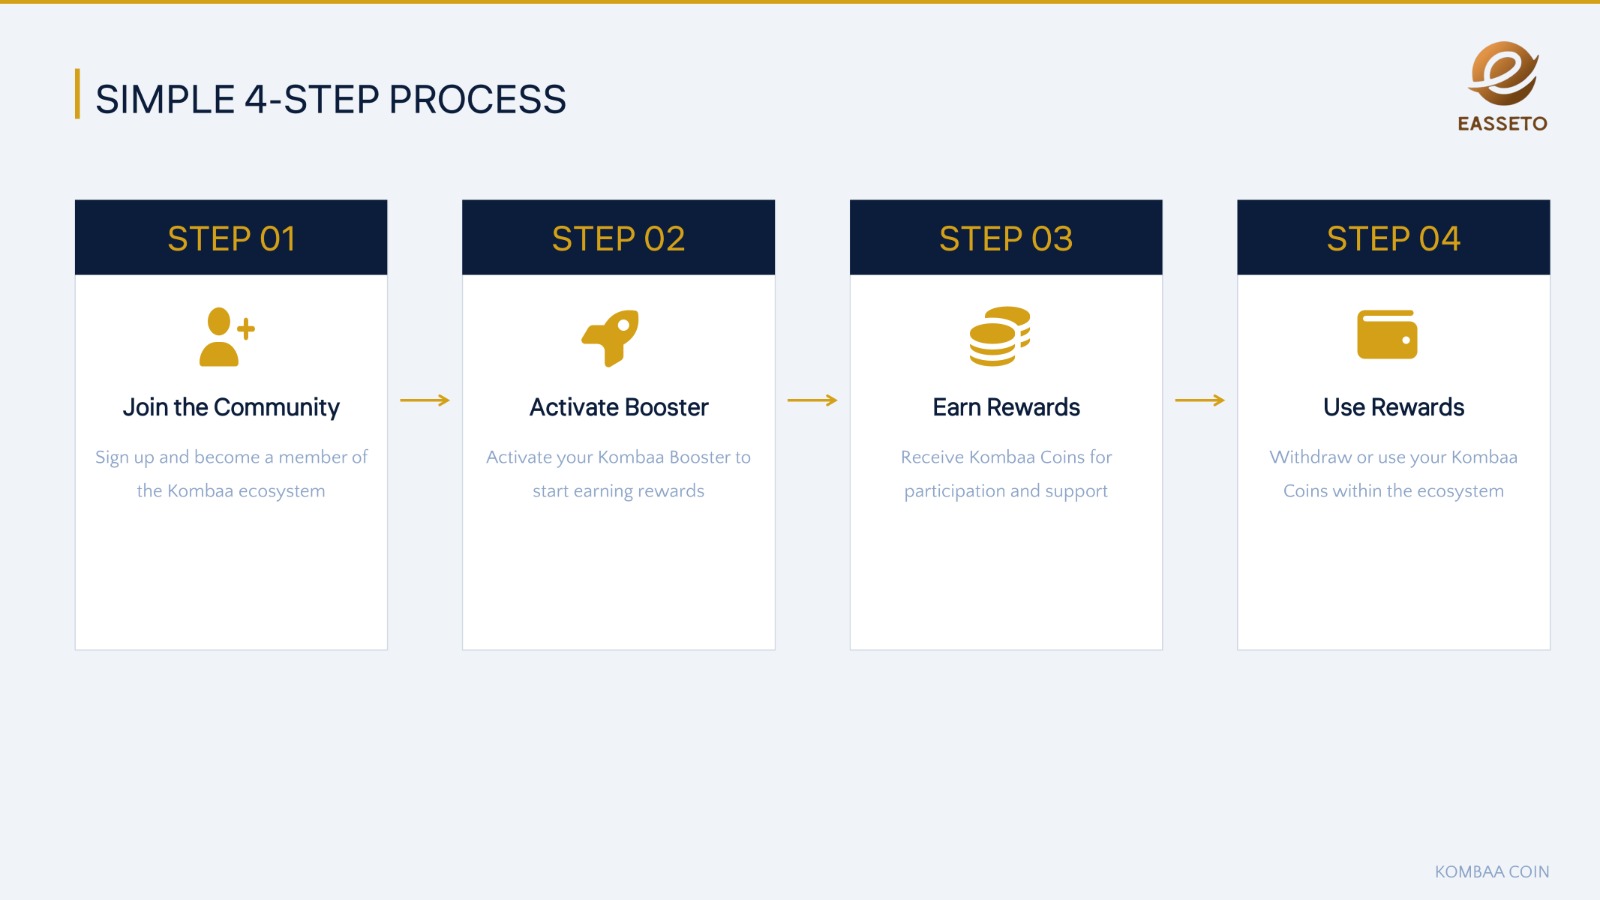Click the Earn Rewards heading

click(1006, 407)
